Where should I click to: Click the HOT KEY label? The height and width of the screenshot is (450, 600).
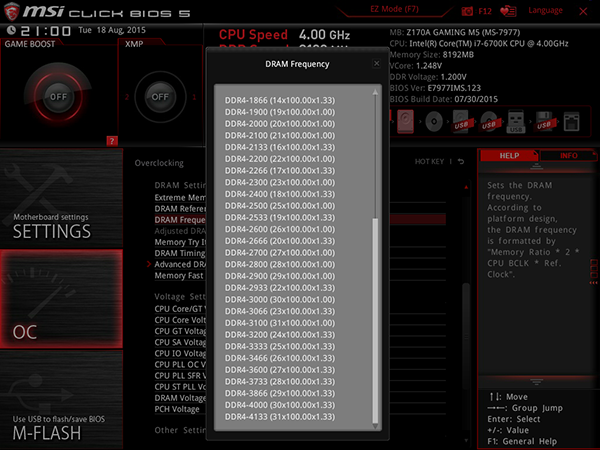click(x=429, y=161)
